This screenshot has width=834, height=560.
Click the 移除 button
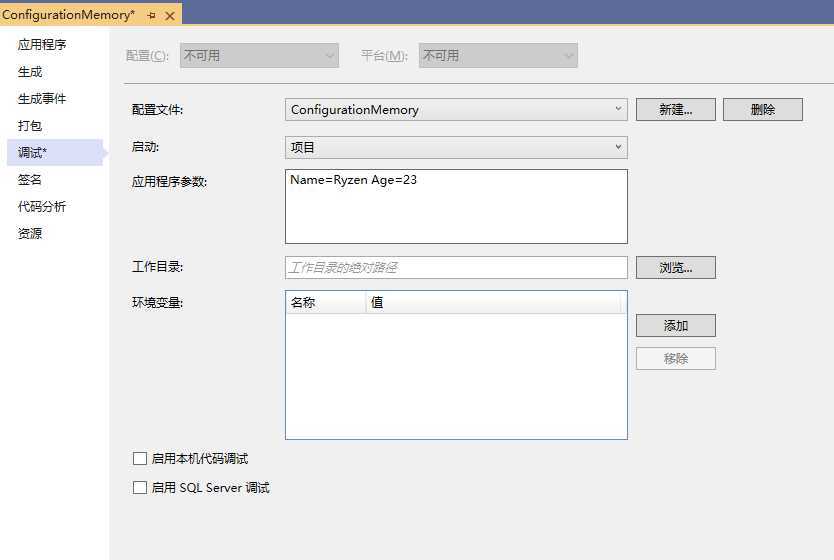[675, 358]
